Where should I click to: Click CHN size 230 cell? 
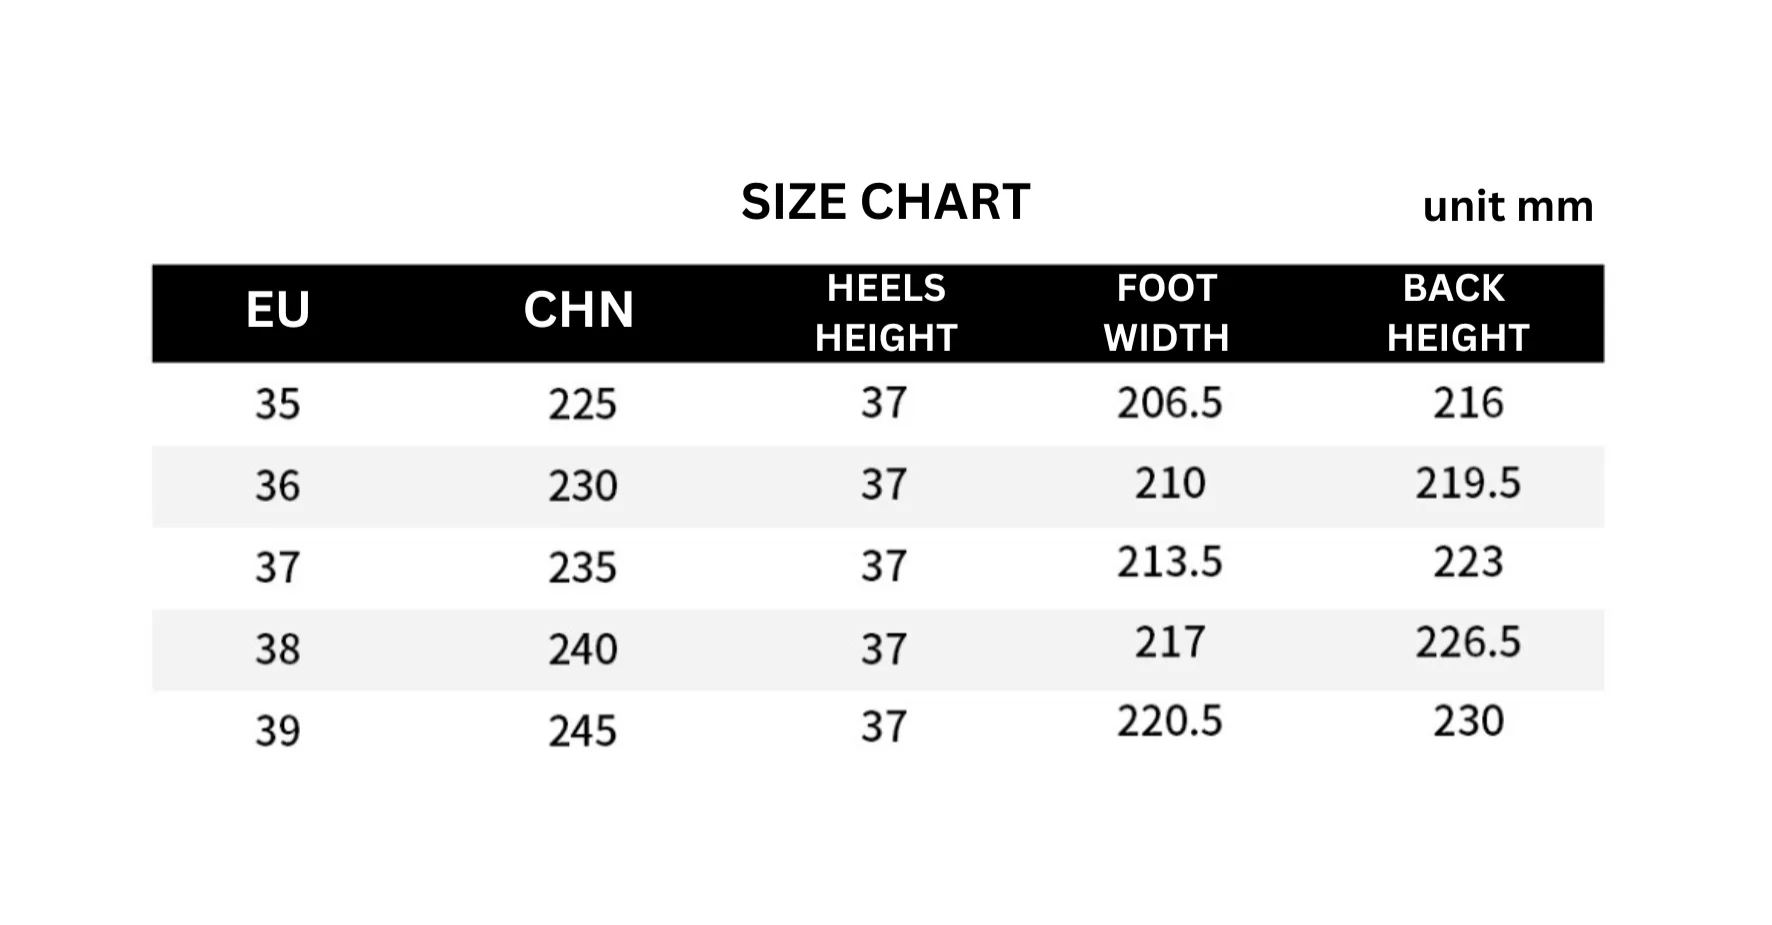pyautogui.click(x=583, y=486)
